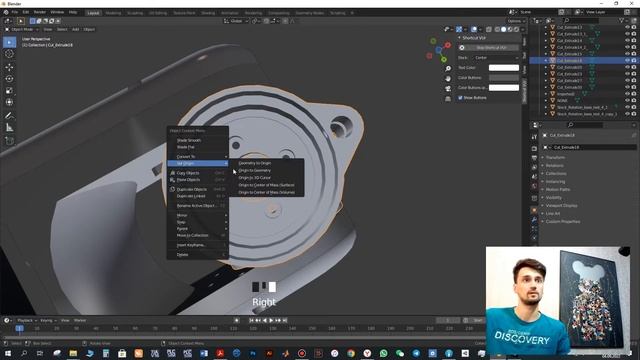
Task: Toggle viewport overlays button
Action: coord(474,29)
